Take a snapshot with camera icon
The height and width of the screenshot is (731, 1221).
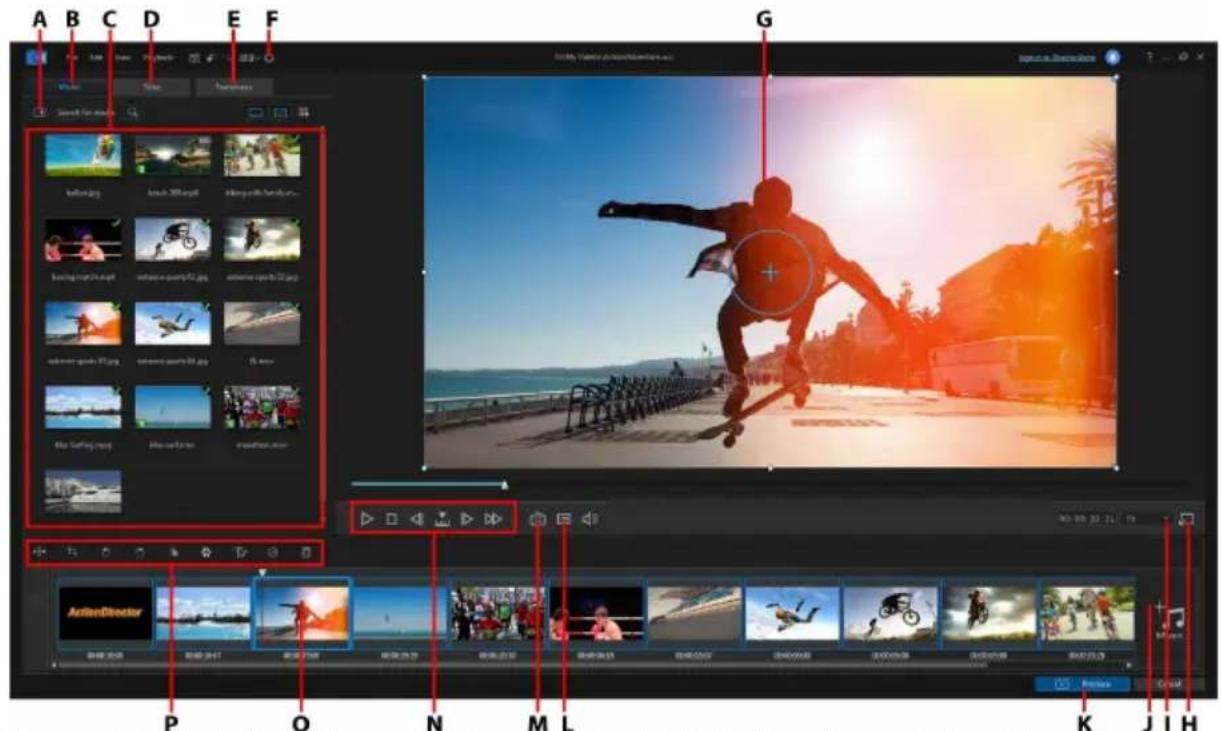tap(538, 519)
